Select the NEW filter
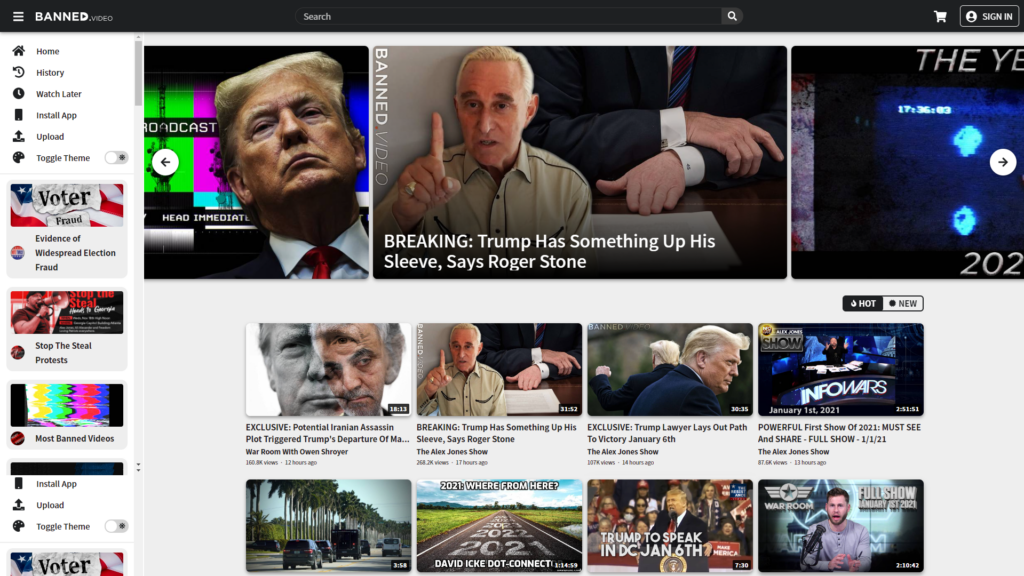1024x576 pixels. point(903,304)
